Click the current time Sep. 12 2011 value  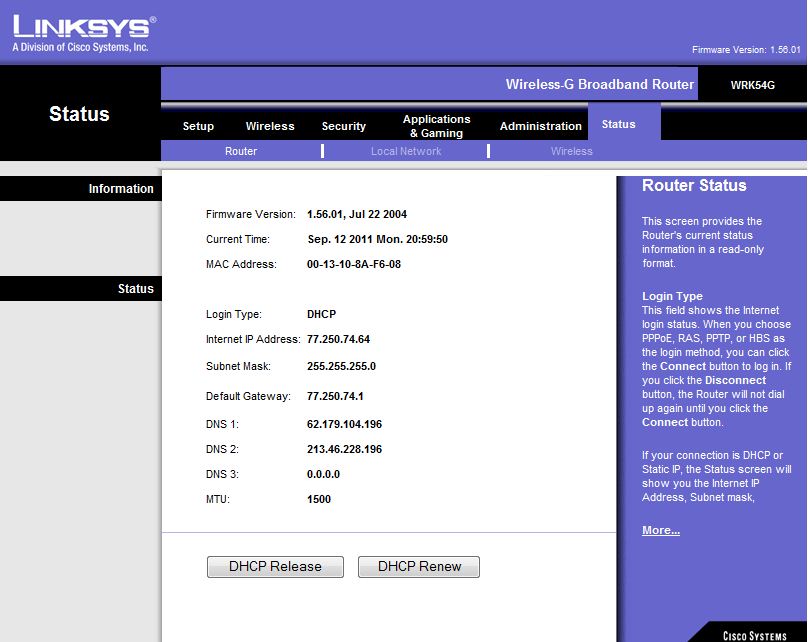[x=378, y=239]
